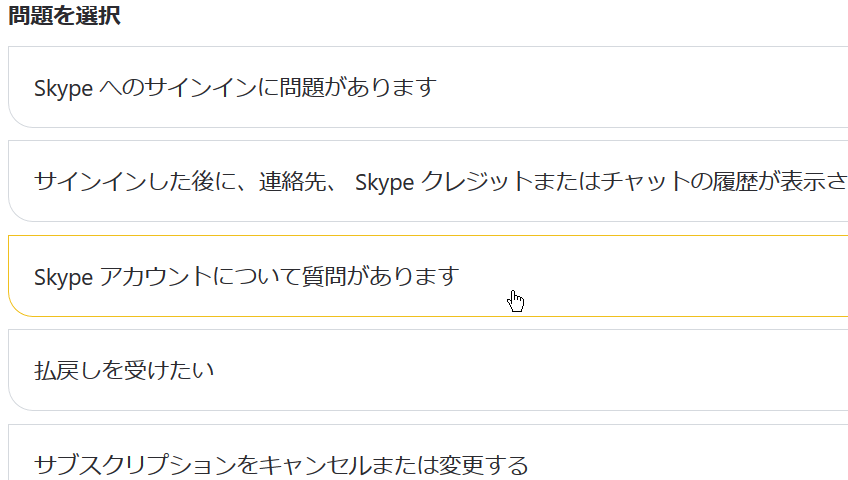
Task: Open the cancel or change subscription card
Action: tap(428, 452)
